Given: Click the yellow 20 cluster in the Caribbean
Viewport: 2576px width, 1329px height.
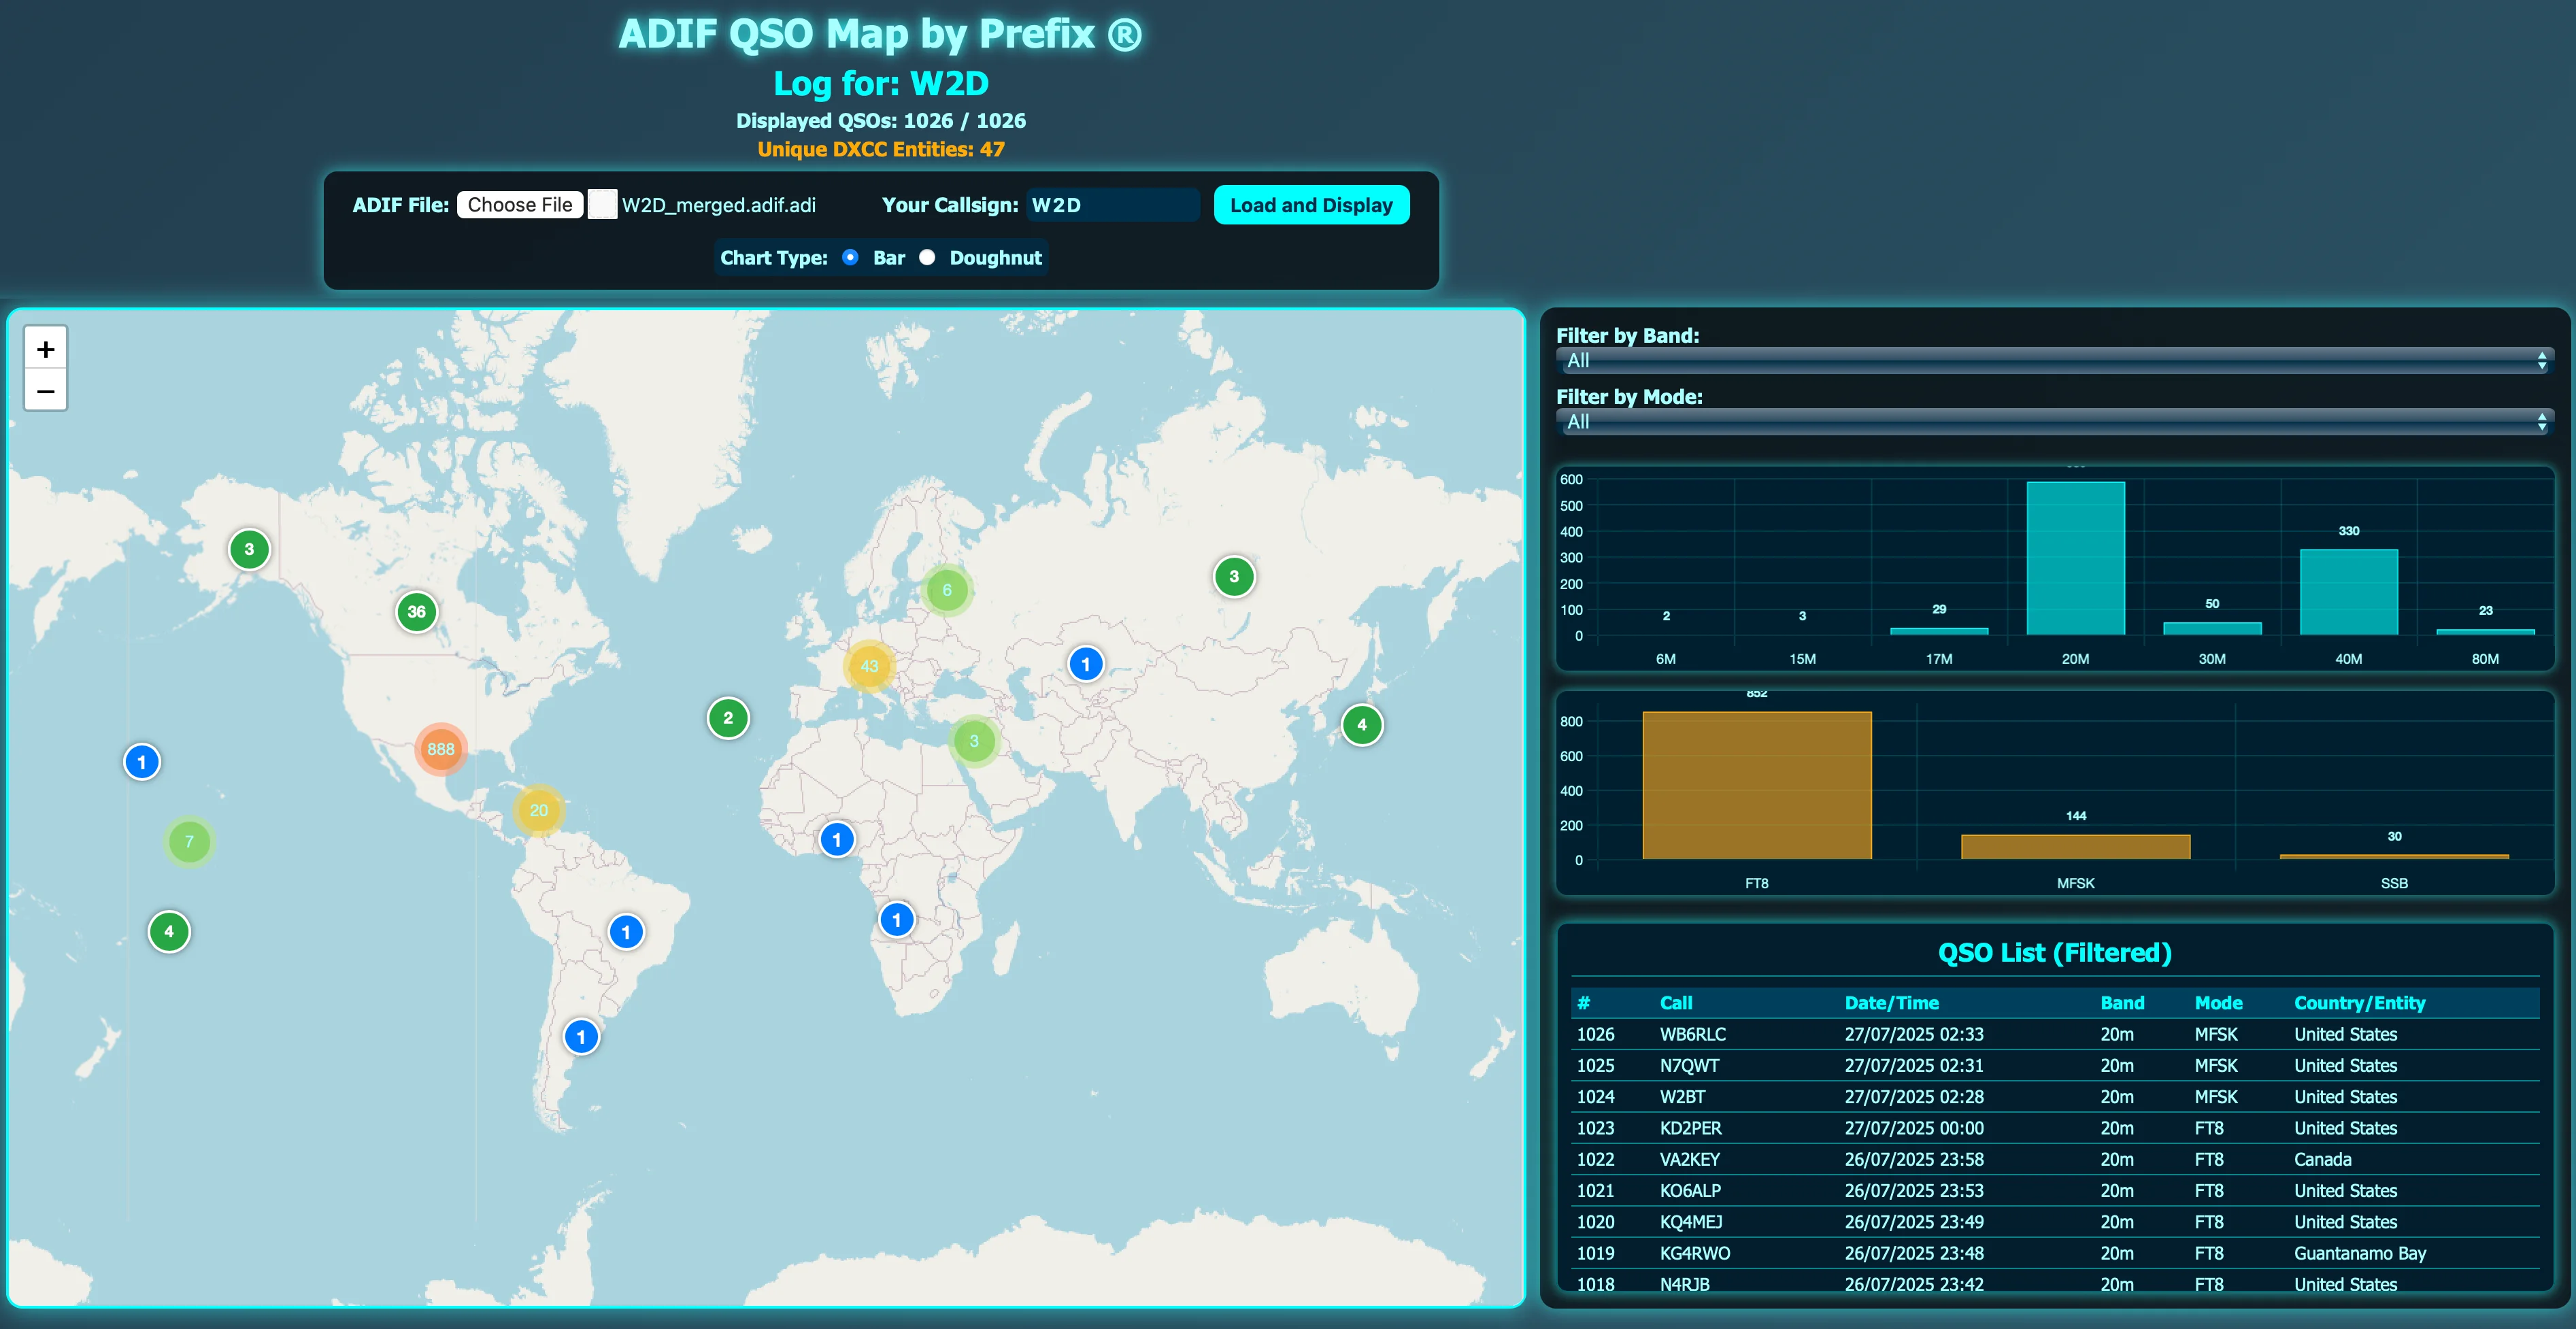Looking at the screenshot, I should click(539, 810).
